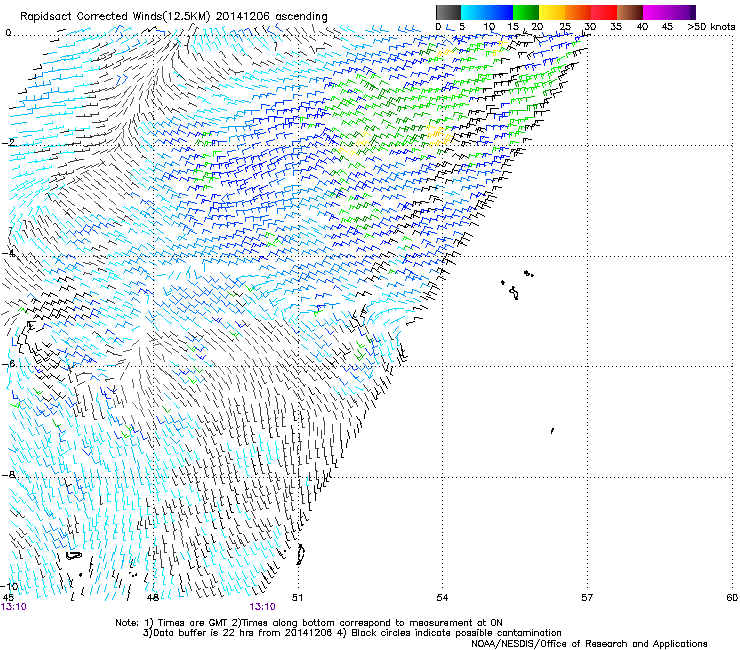This screenshot has width=740, height=650.
Task: Click the '35' legend scale label
Action: [616, 27]
